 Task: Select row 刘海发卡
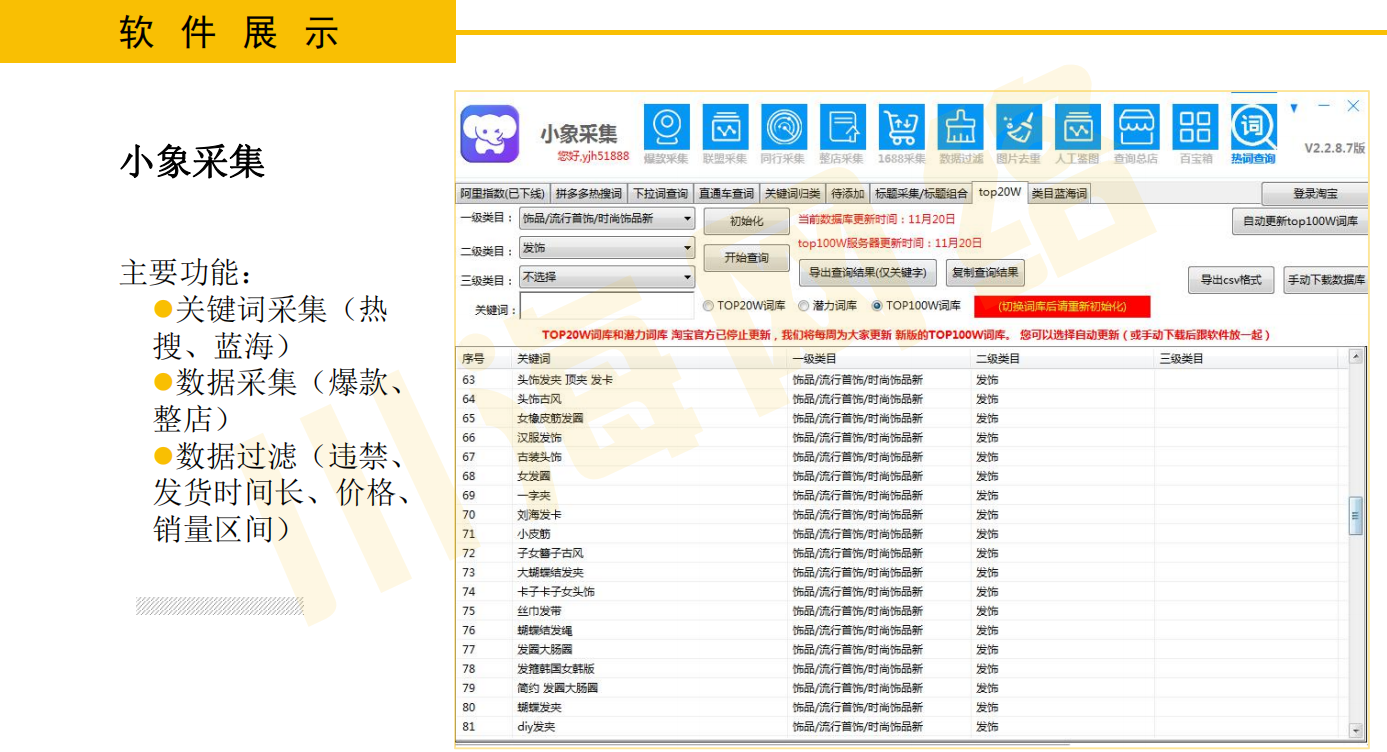(902, 515)
